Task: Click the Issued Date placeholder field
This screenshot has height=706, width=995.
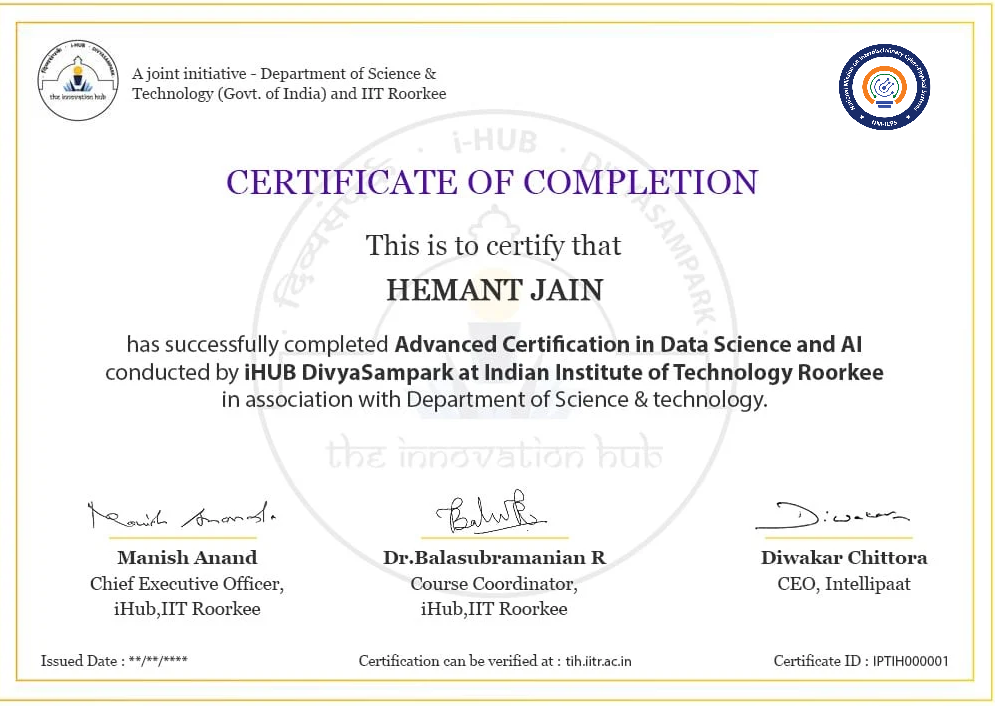Action: (158, 661)
